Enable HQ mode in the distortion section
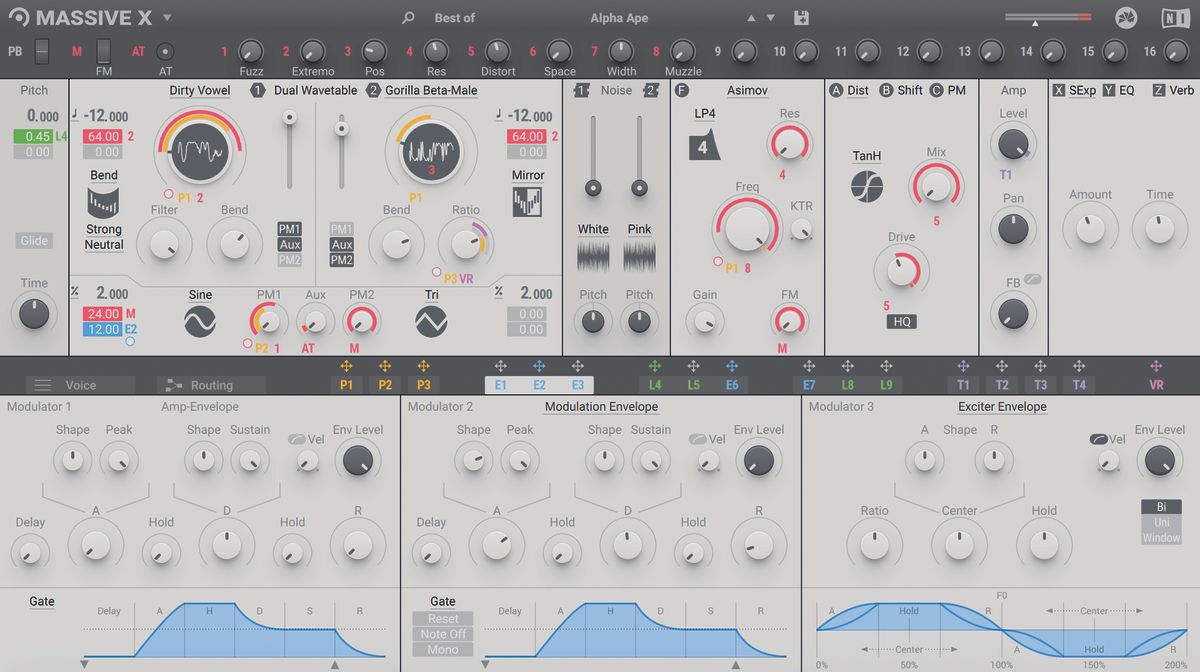The width and height of the screenshot is (1200, 672). (x=899, y=321)
